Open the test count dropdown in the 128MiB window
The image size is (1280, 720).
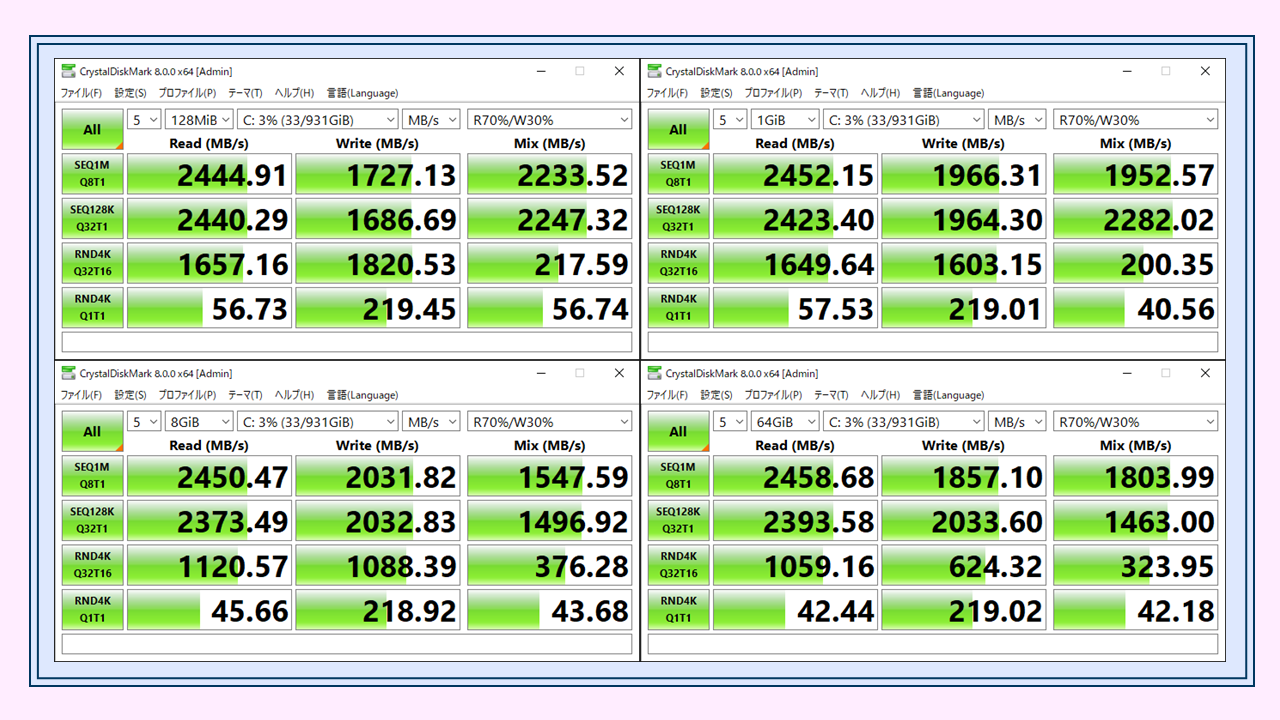click(144, 120)
